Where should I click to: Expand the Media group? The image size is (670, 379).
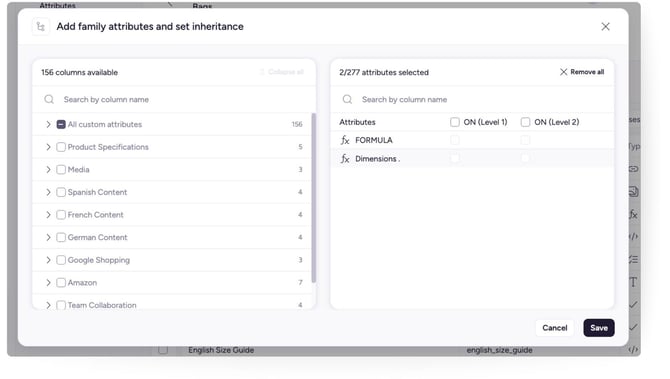pos(48,170)
